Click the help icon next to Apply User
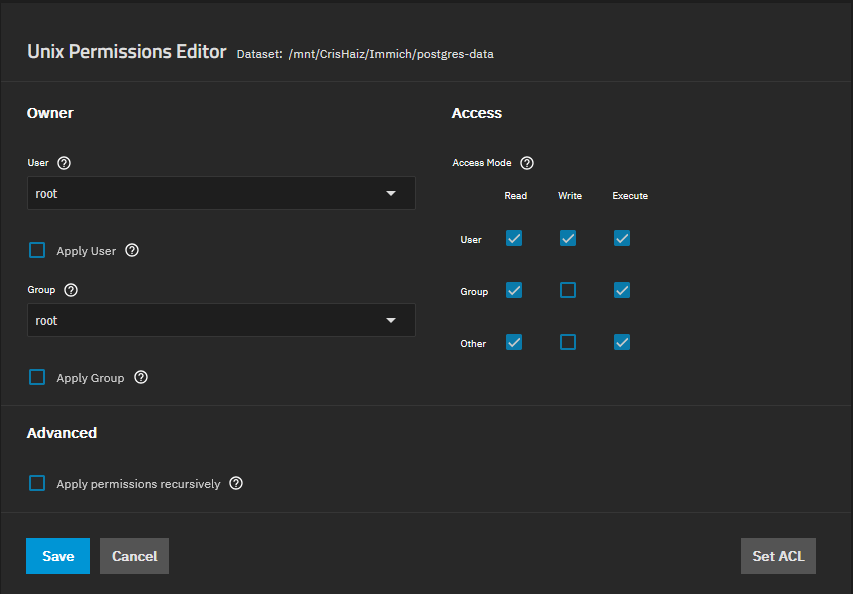Image resolution: width=853 pixels, height=594 pixels. pyautogui.click(x=132, y=251)
